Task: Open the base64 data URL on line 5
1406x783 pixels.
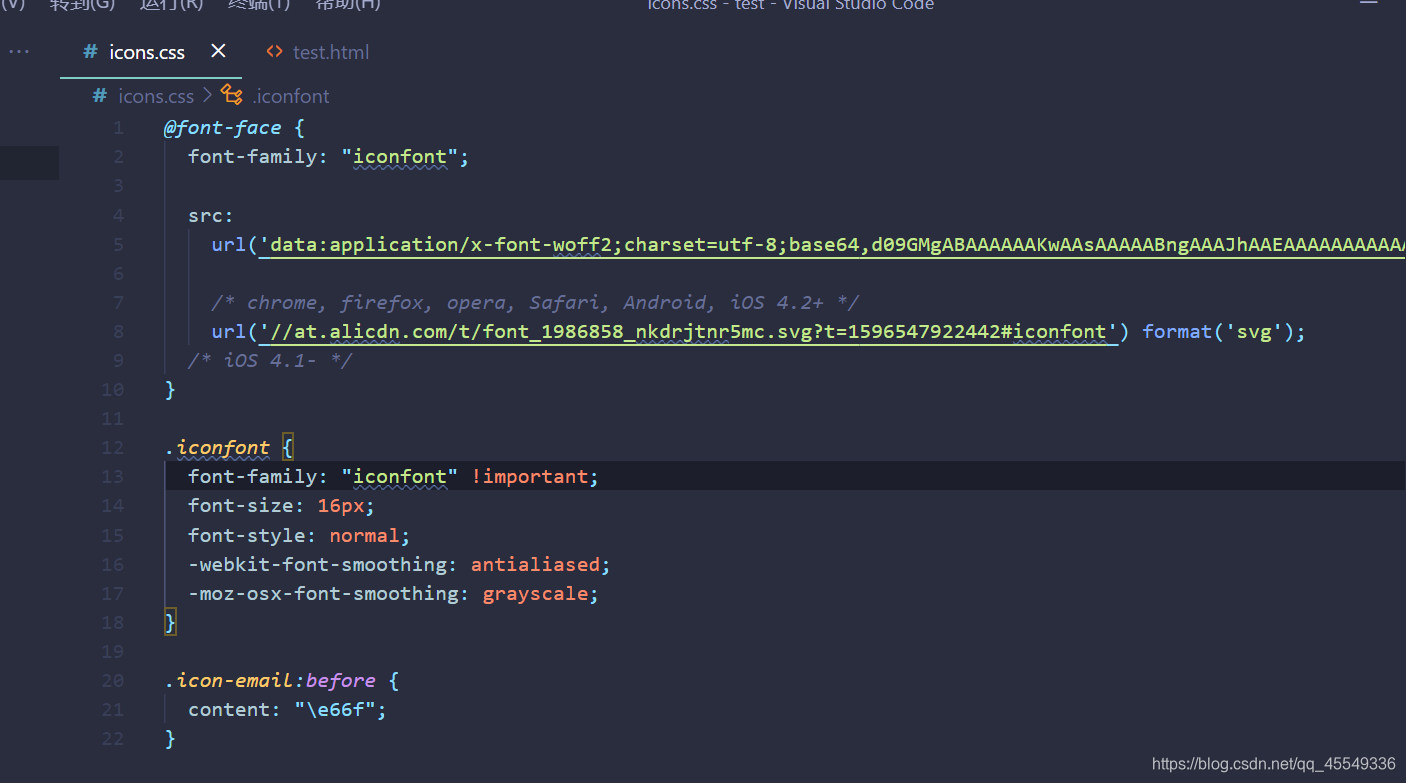Action: click(x=832, y=244)
